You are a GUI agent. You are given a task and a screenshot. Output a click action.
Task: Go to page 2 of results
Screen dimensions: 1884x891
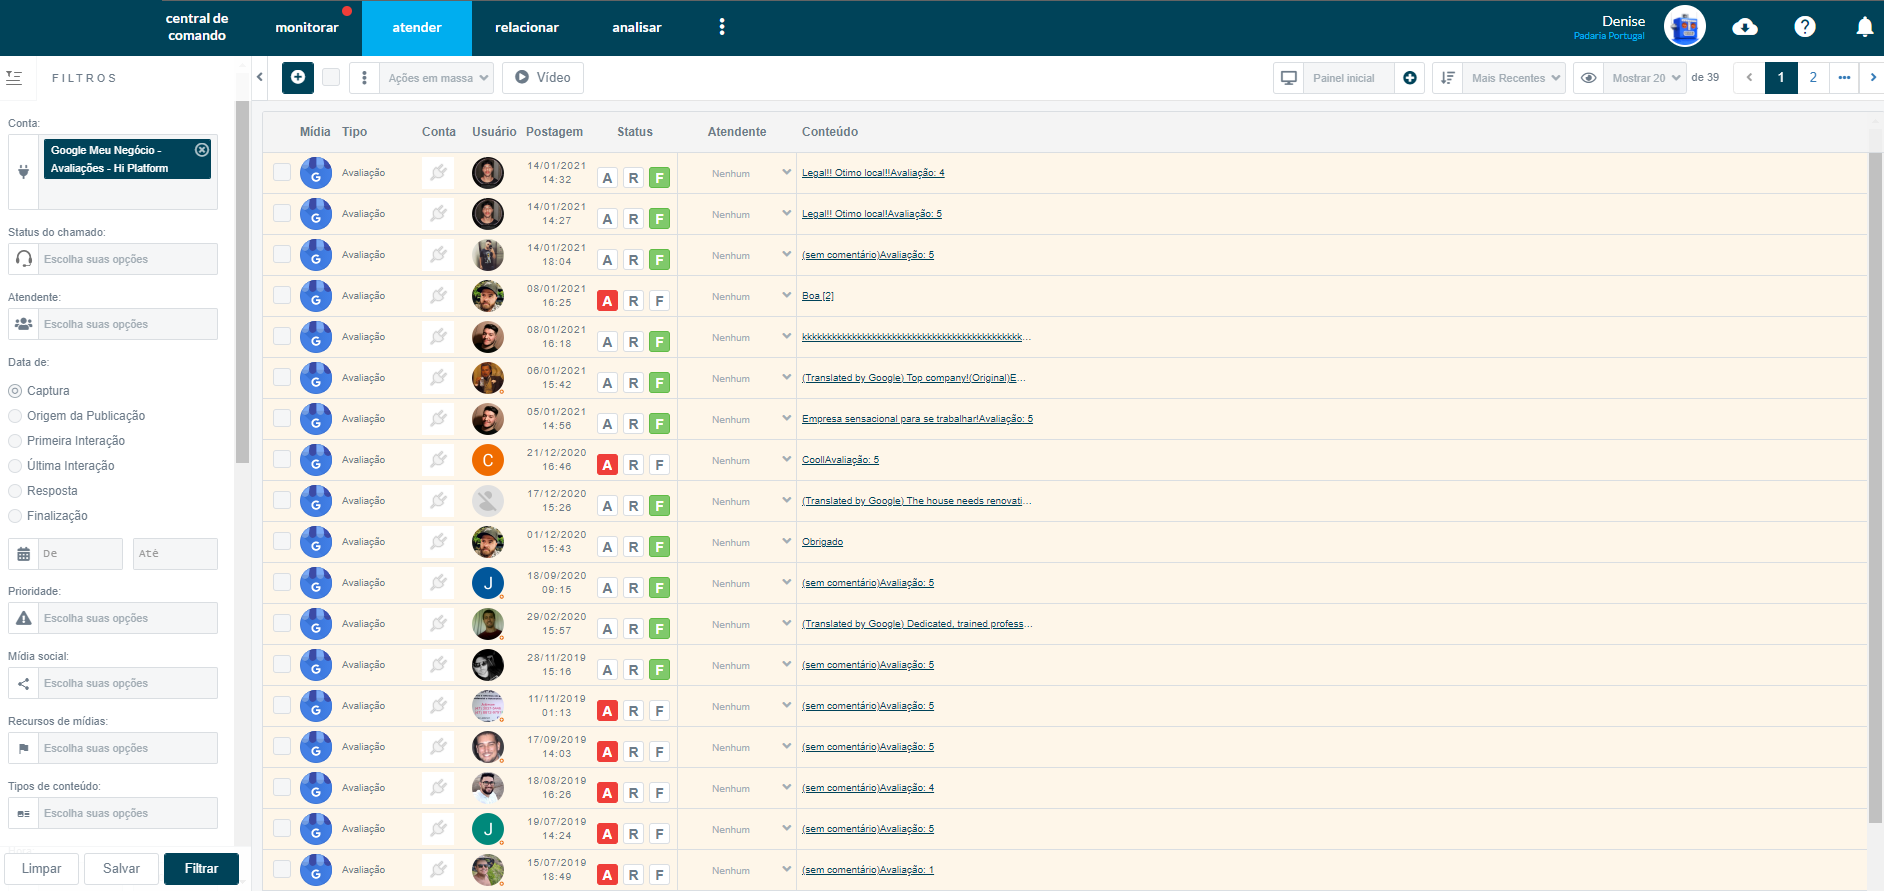[1813, 77]
